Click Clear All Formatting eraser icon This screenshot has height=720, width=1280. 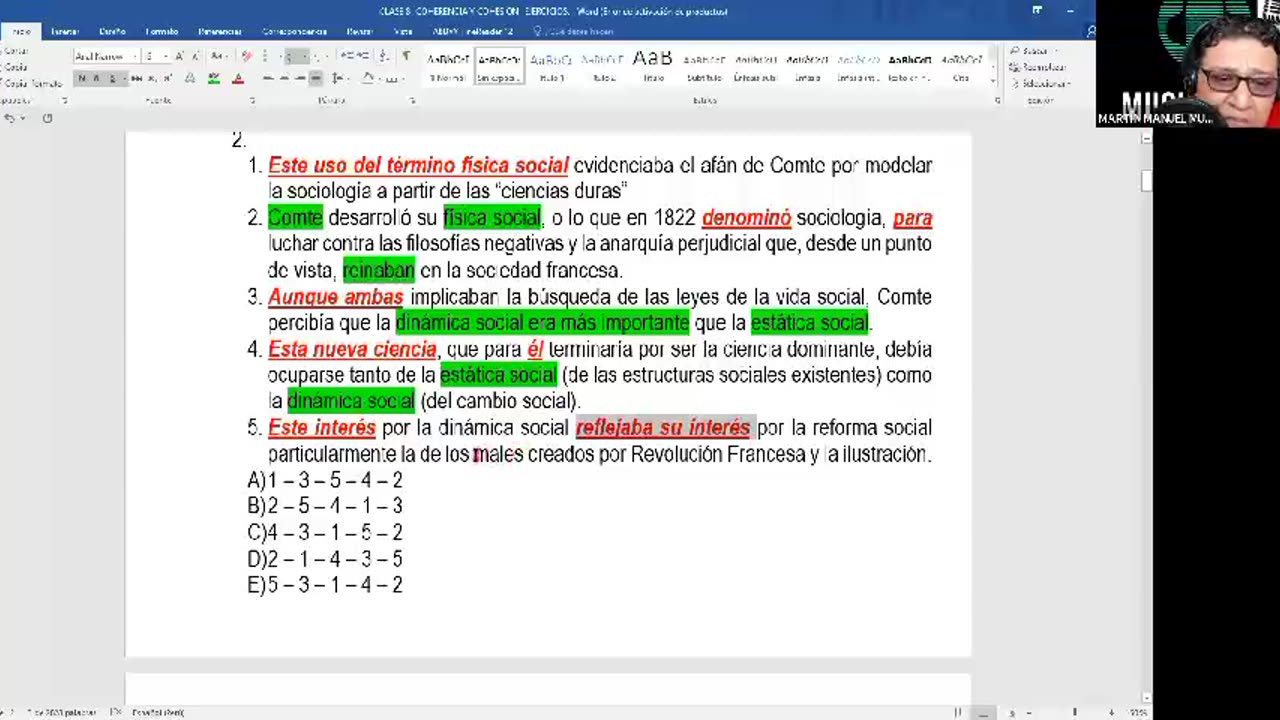[246, 56]
